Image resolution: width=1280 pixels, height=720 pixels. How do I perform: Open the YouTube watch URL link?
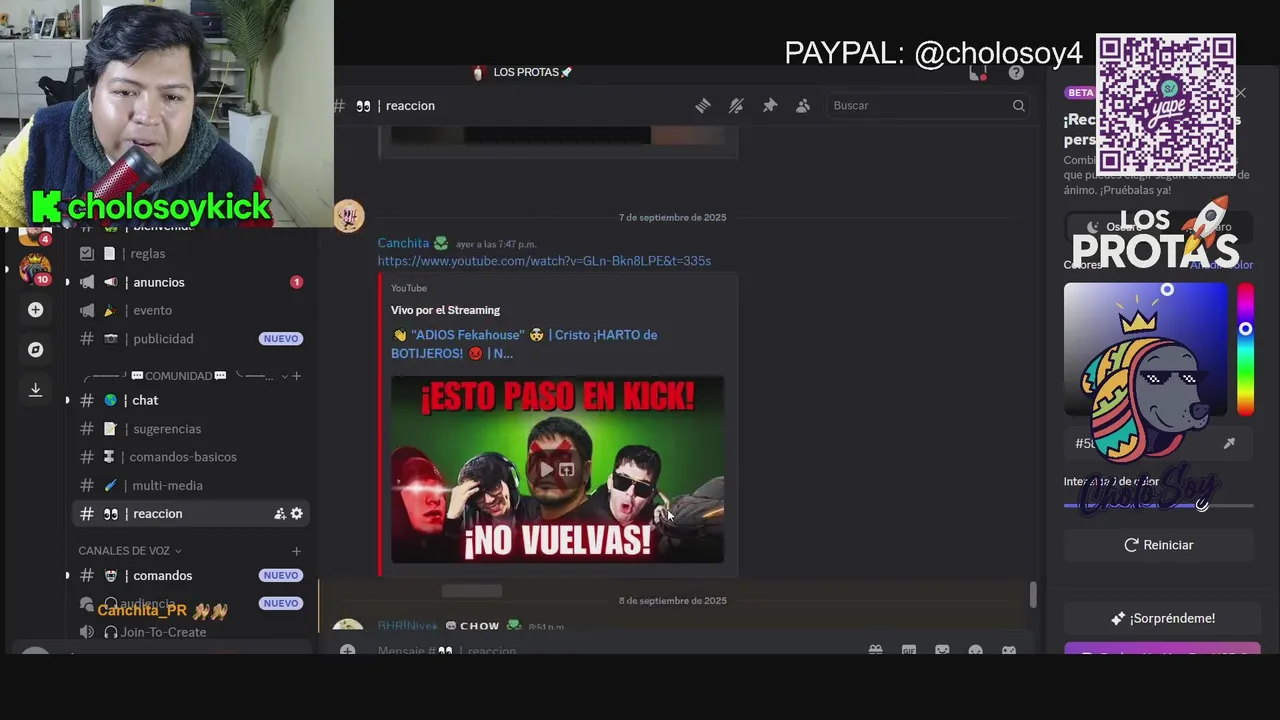pos(544,261)
